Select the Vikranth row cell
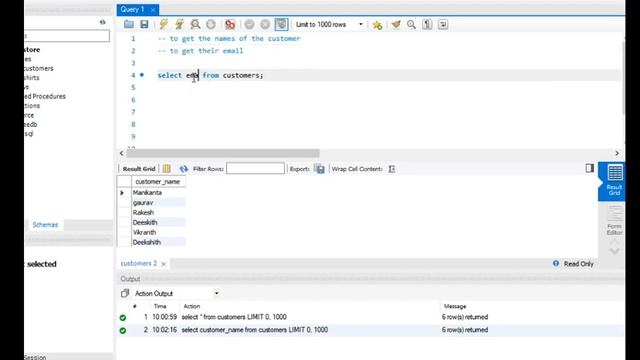This screenshot has height=360, width=640. (x=158, y=232)
